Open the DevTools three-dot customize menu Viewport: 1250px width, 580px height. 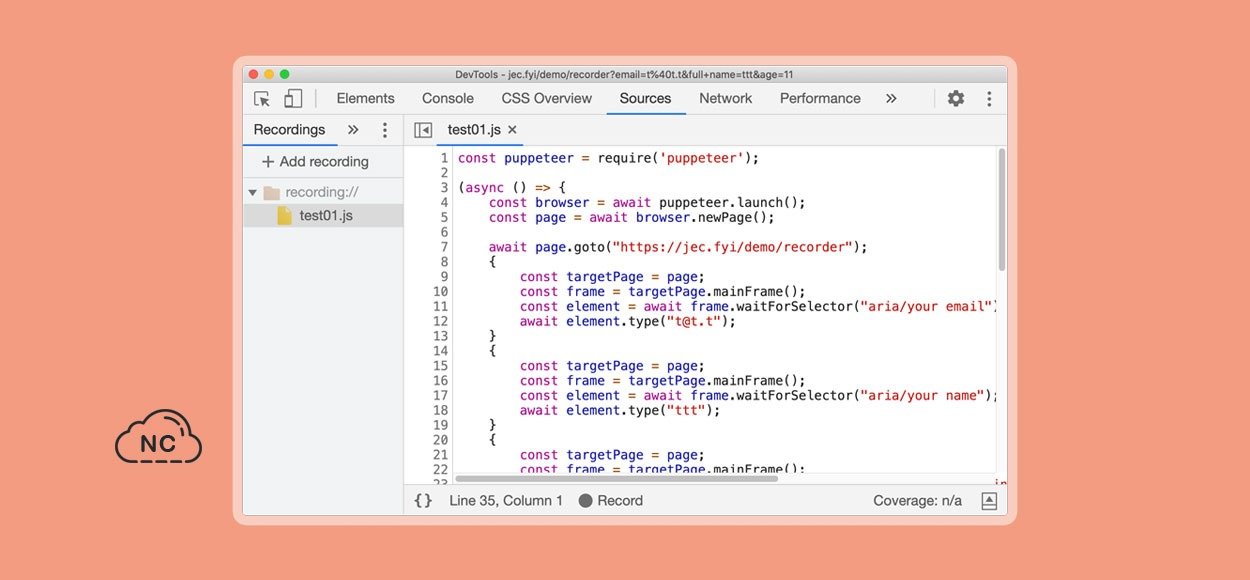click(989, 98)
